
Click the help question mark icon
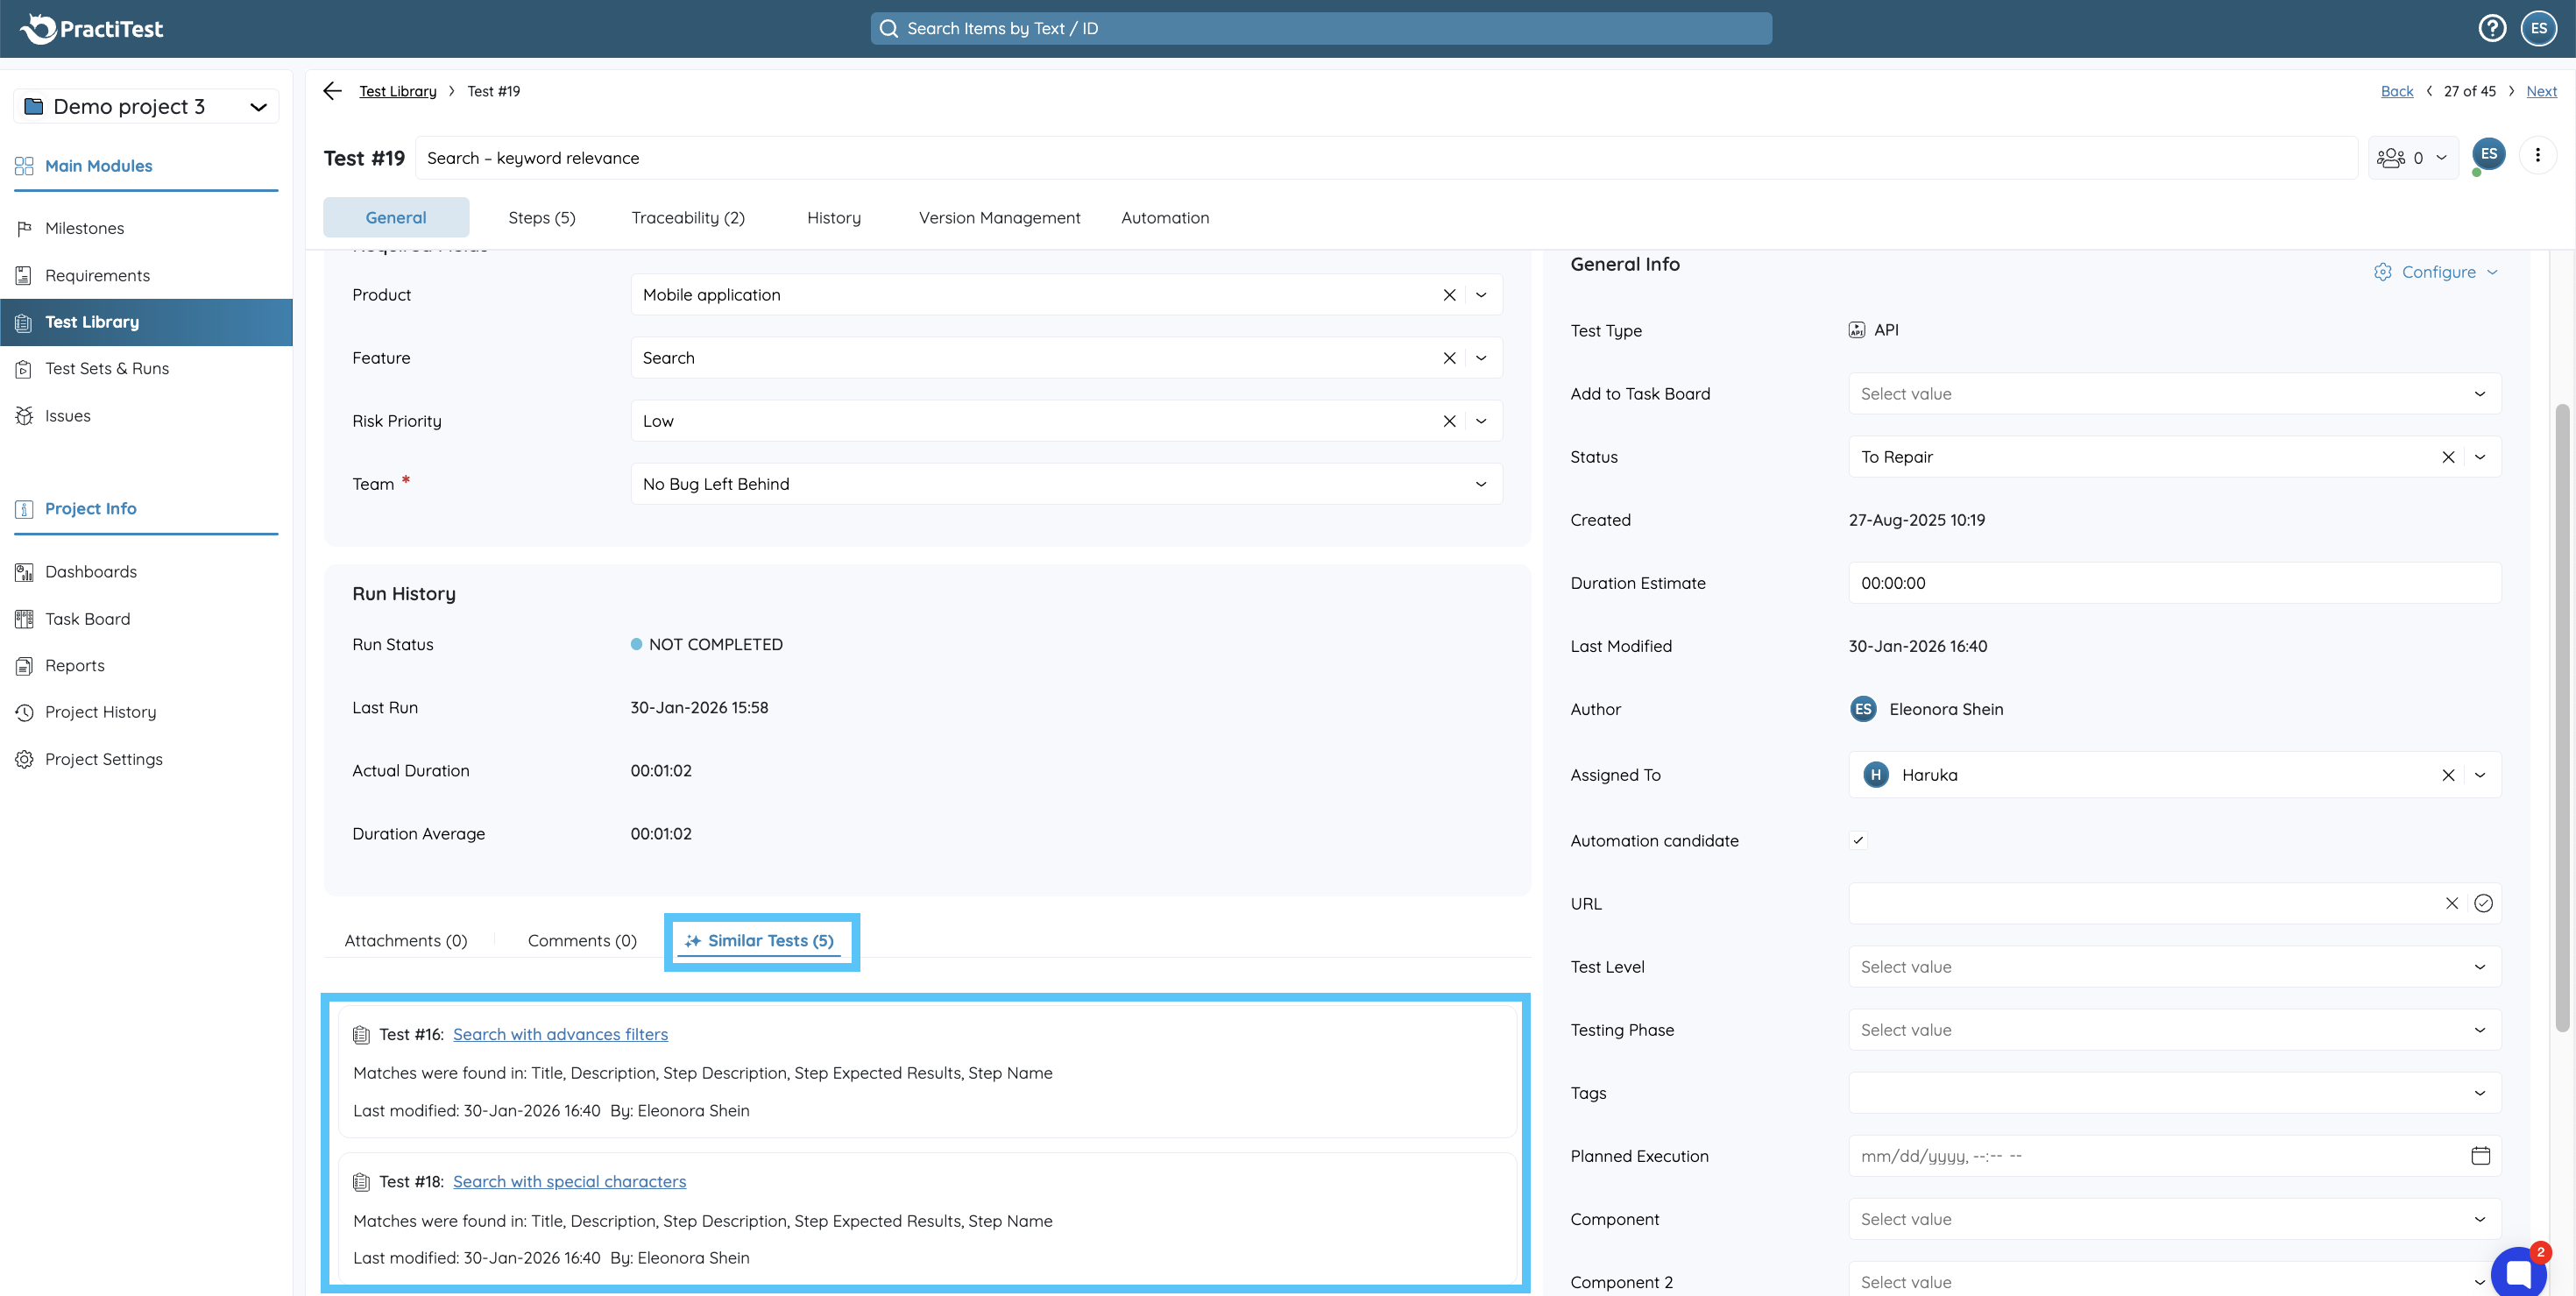click(x=2491, y=28)
